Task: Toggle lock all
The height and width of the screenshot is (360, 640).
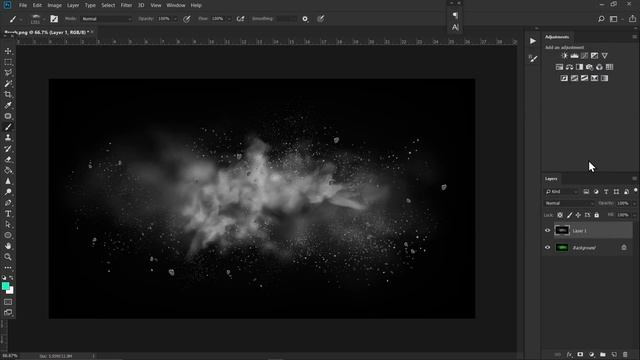Action: (597, 215)
